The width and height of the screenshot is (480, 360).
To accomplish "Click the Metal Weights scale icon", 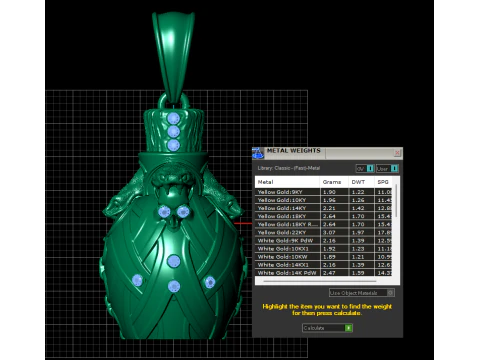I will coord(258,153).
